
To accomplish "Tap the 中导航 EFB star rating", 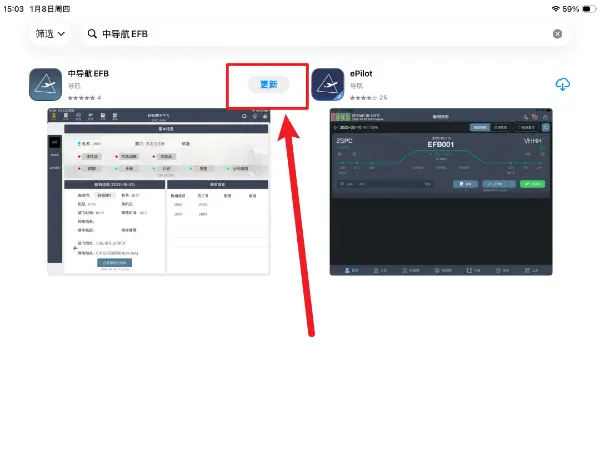I will click(x=85, y=98).
